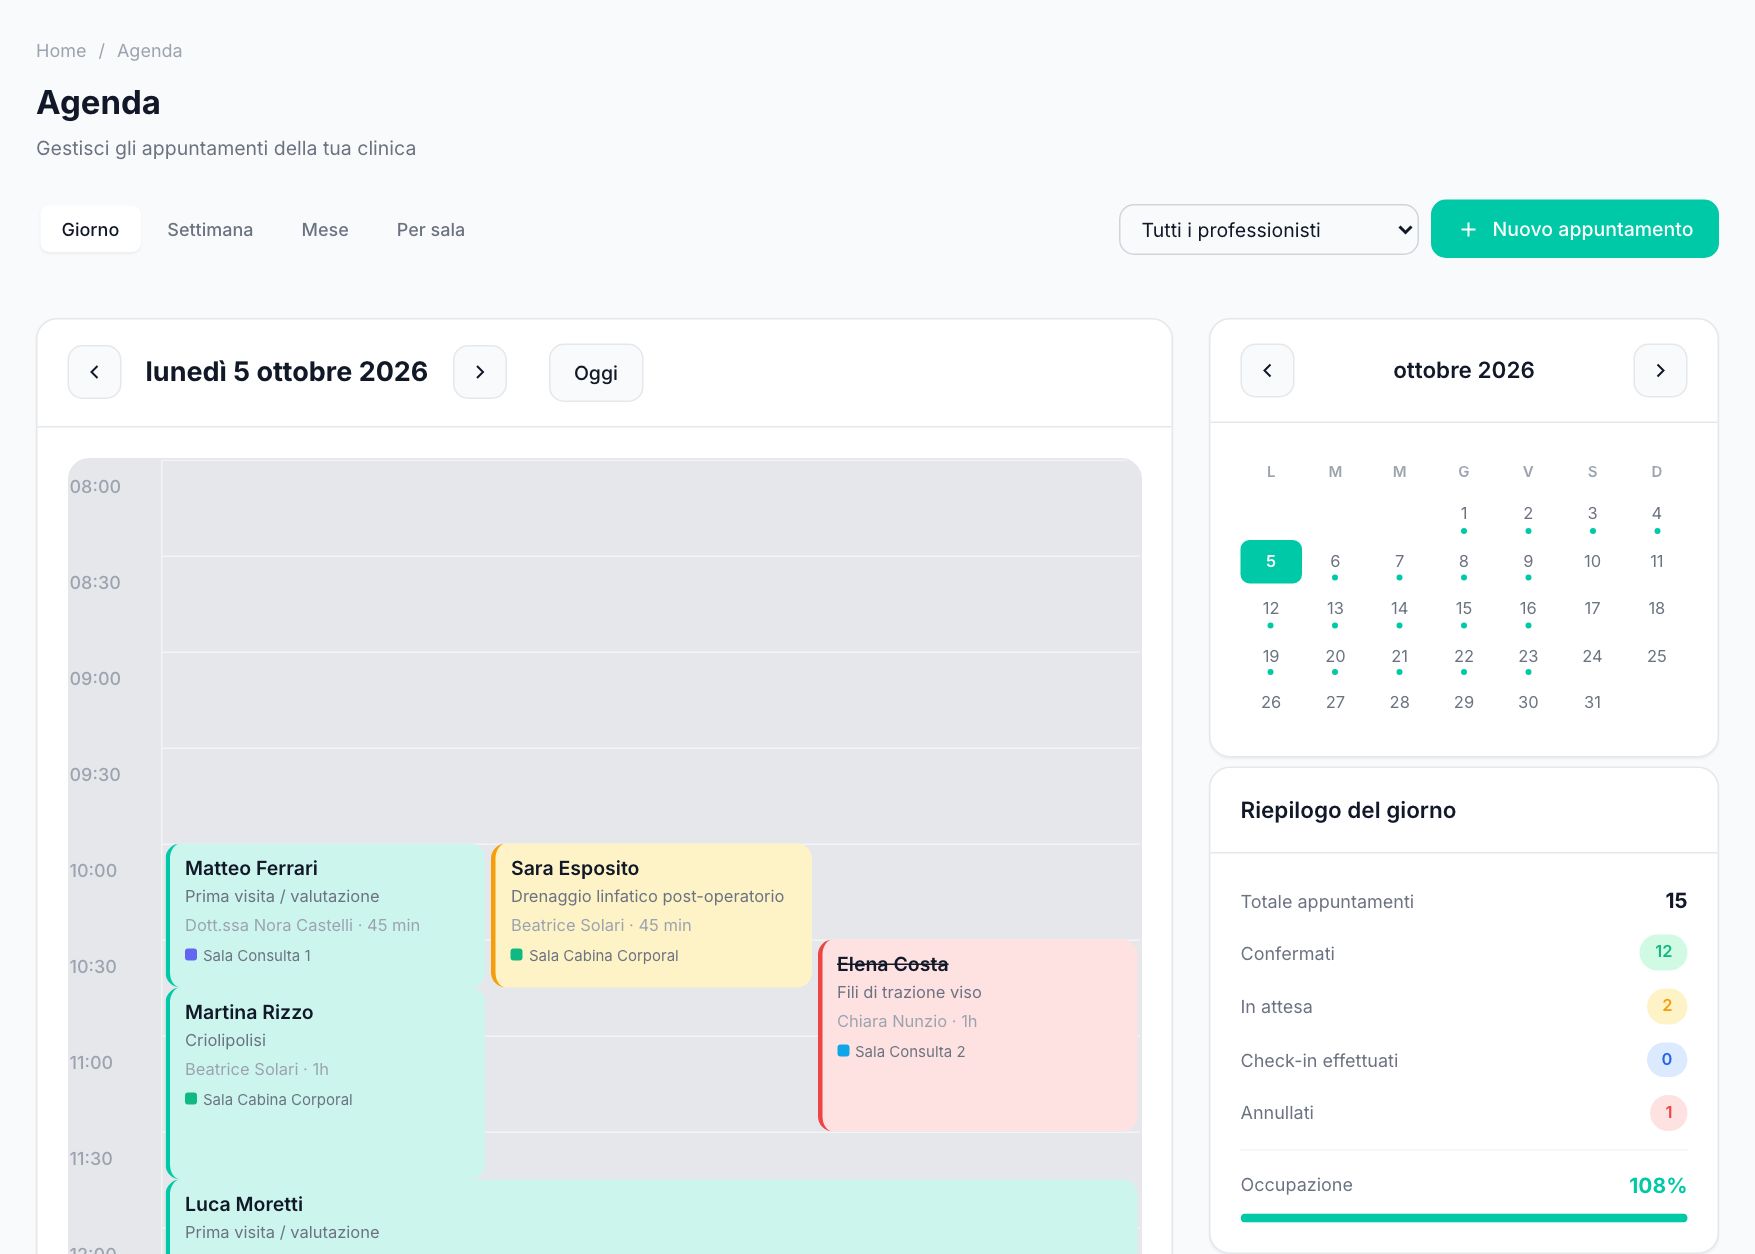Select day 12 in mini calendar
This screenshot has height=1254, width=1755.
1271,609
